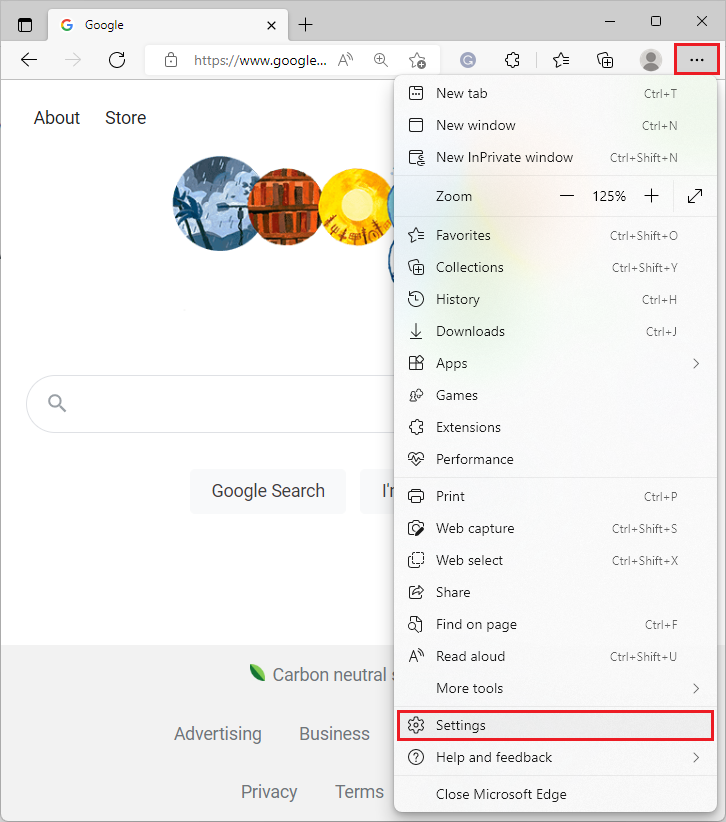726x822 pixels.
Task: Select New tab from the menu
Action: (x=555, y=93)
